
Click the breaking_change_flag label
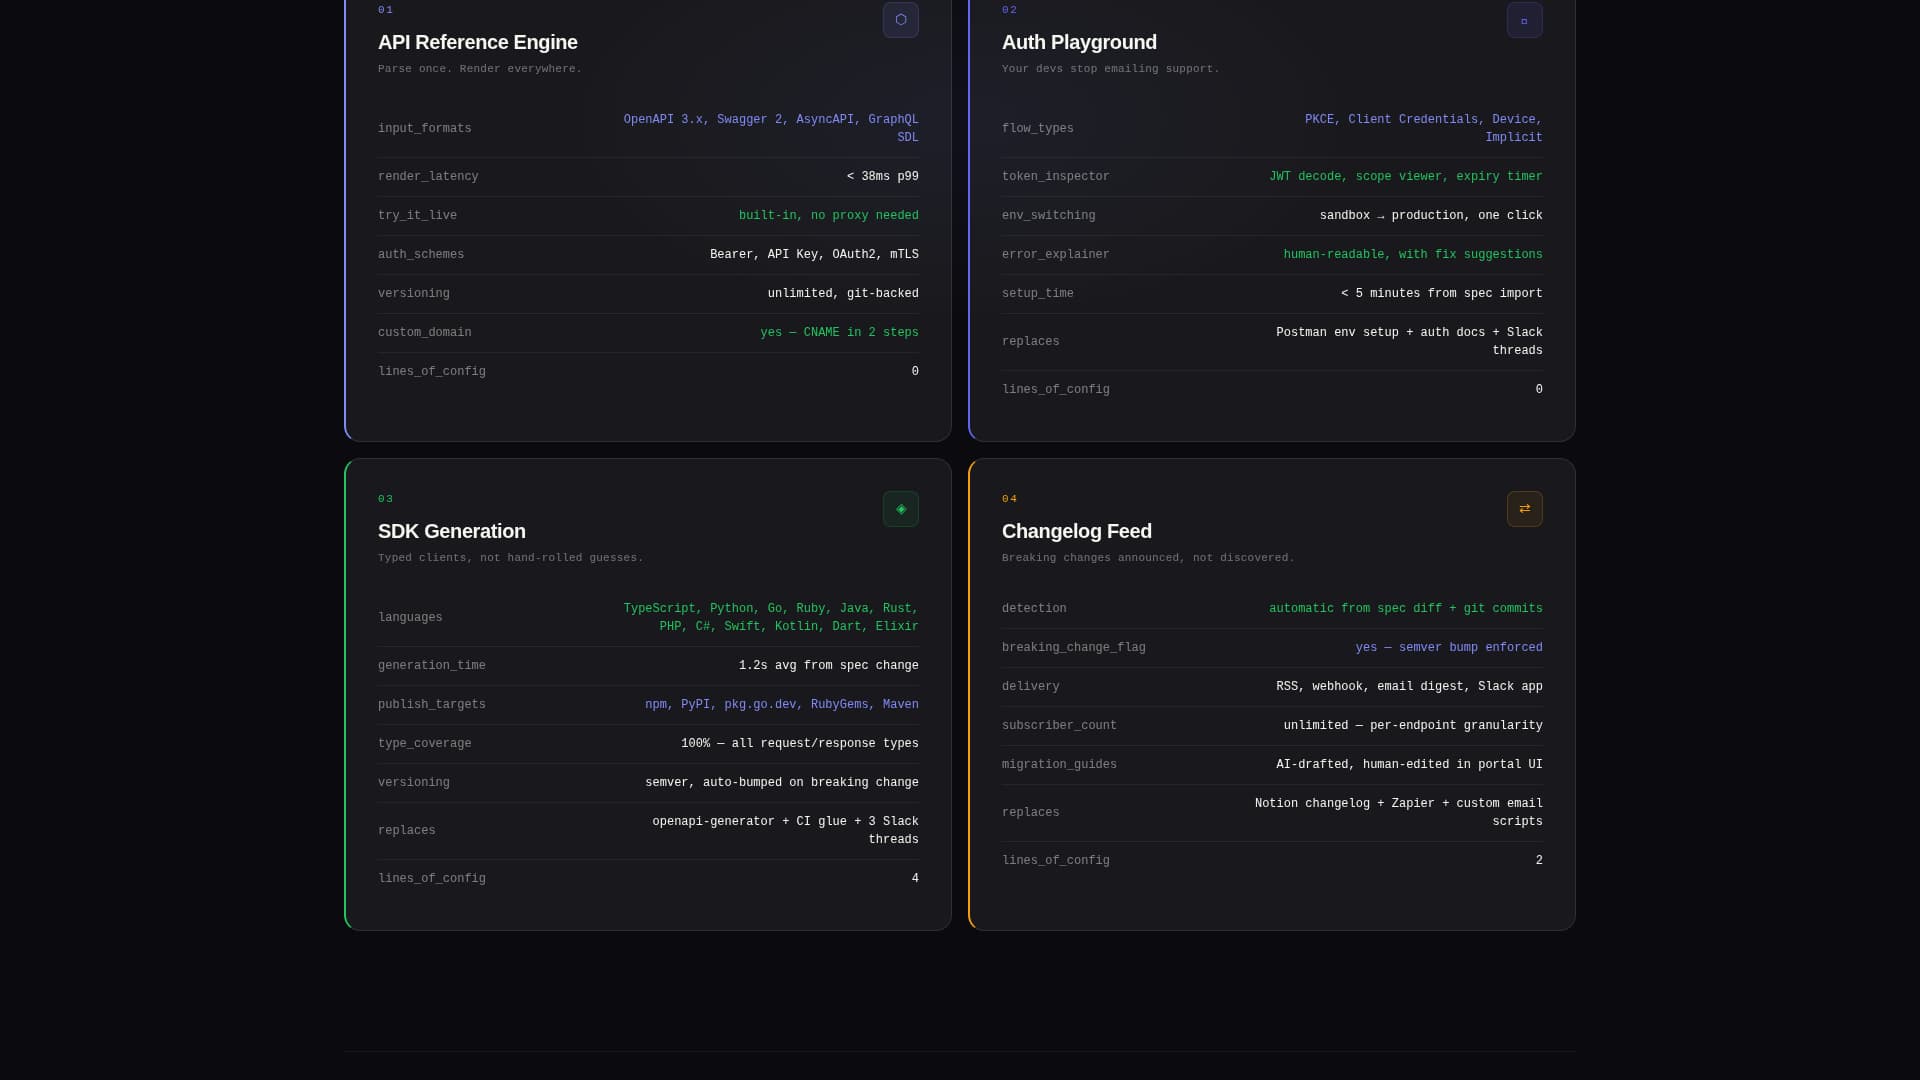click(x=1073, y=648)
